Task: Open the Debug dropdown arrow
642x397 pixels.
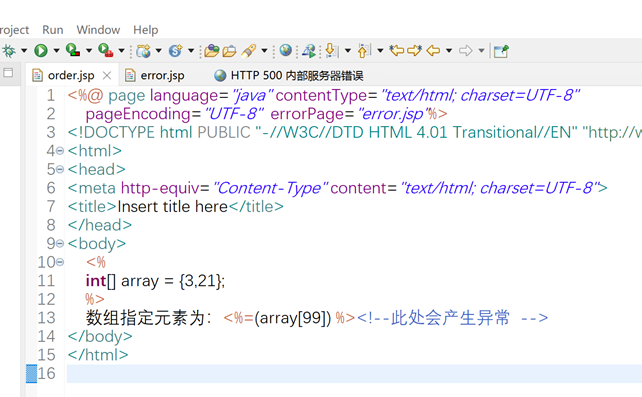Action: [24, 51]
